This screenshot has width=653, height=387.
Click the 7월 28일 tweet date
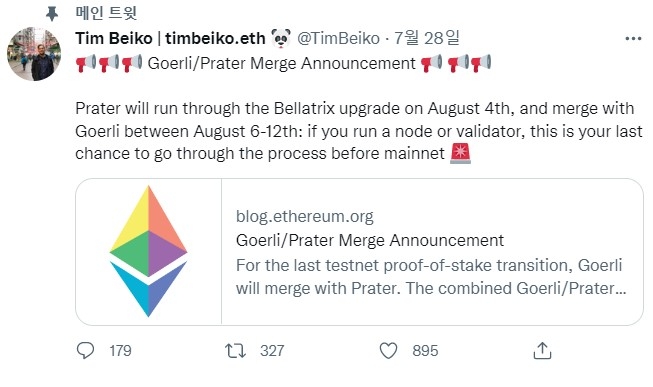click(426, 38)
